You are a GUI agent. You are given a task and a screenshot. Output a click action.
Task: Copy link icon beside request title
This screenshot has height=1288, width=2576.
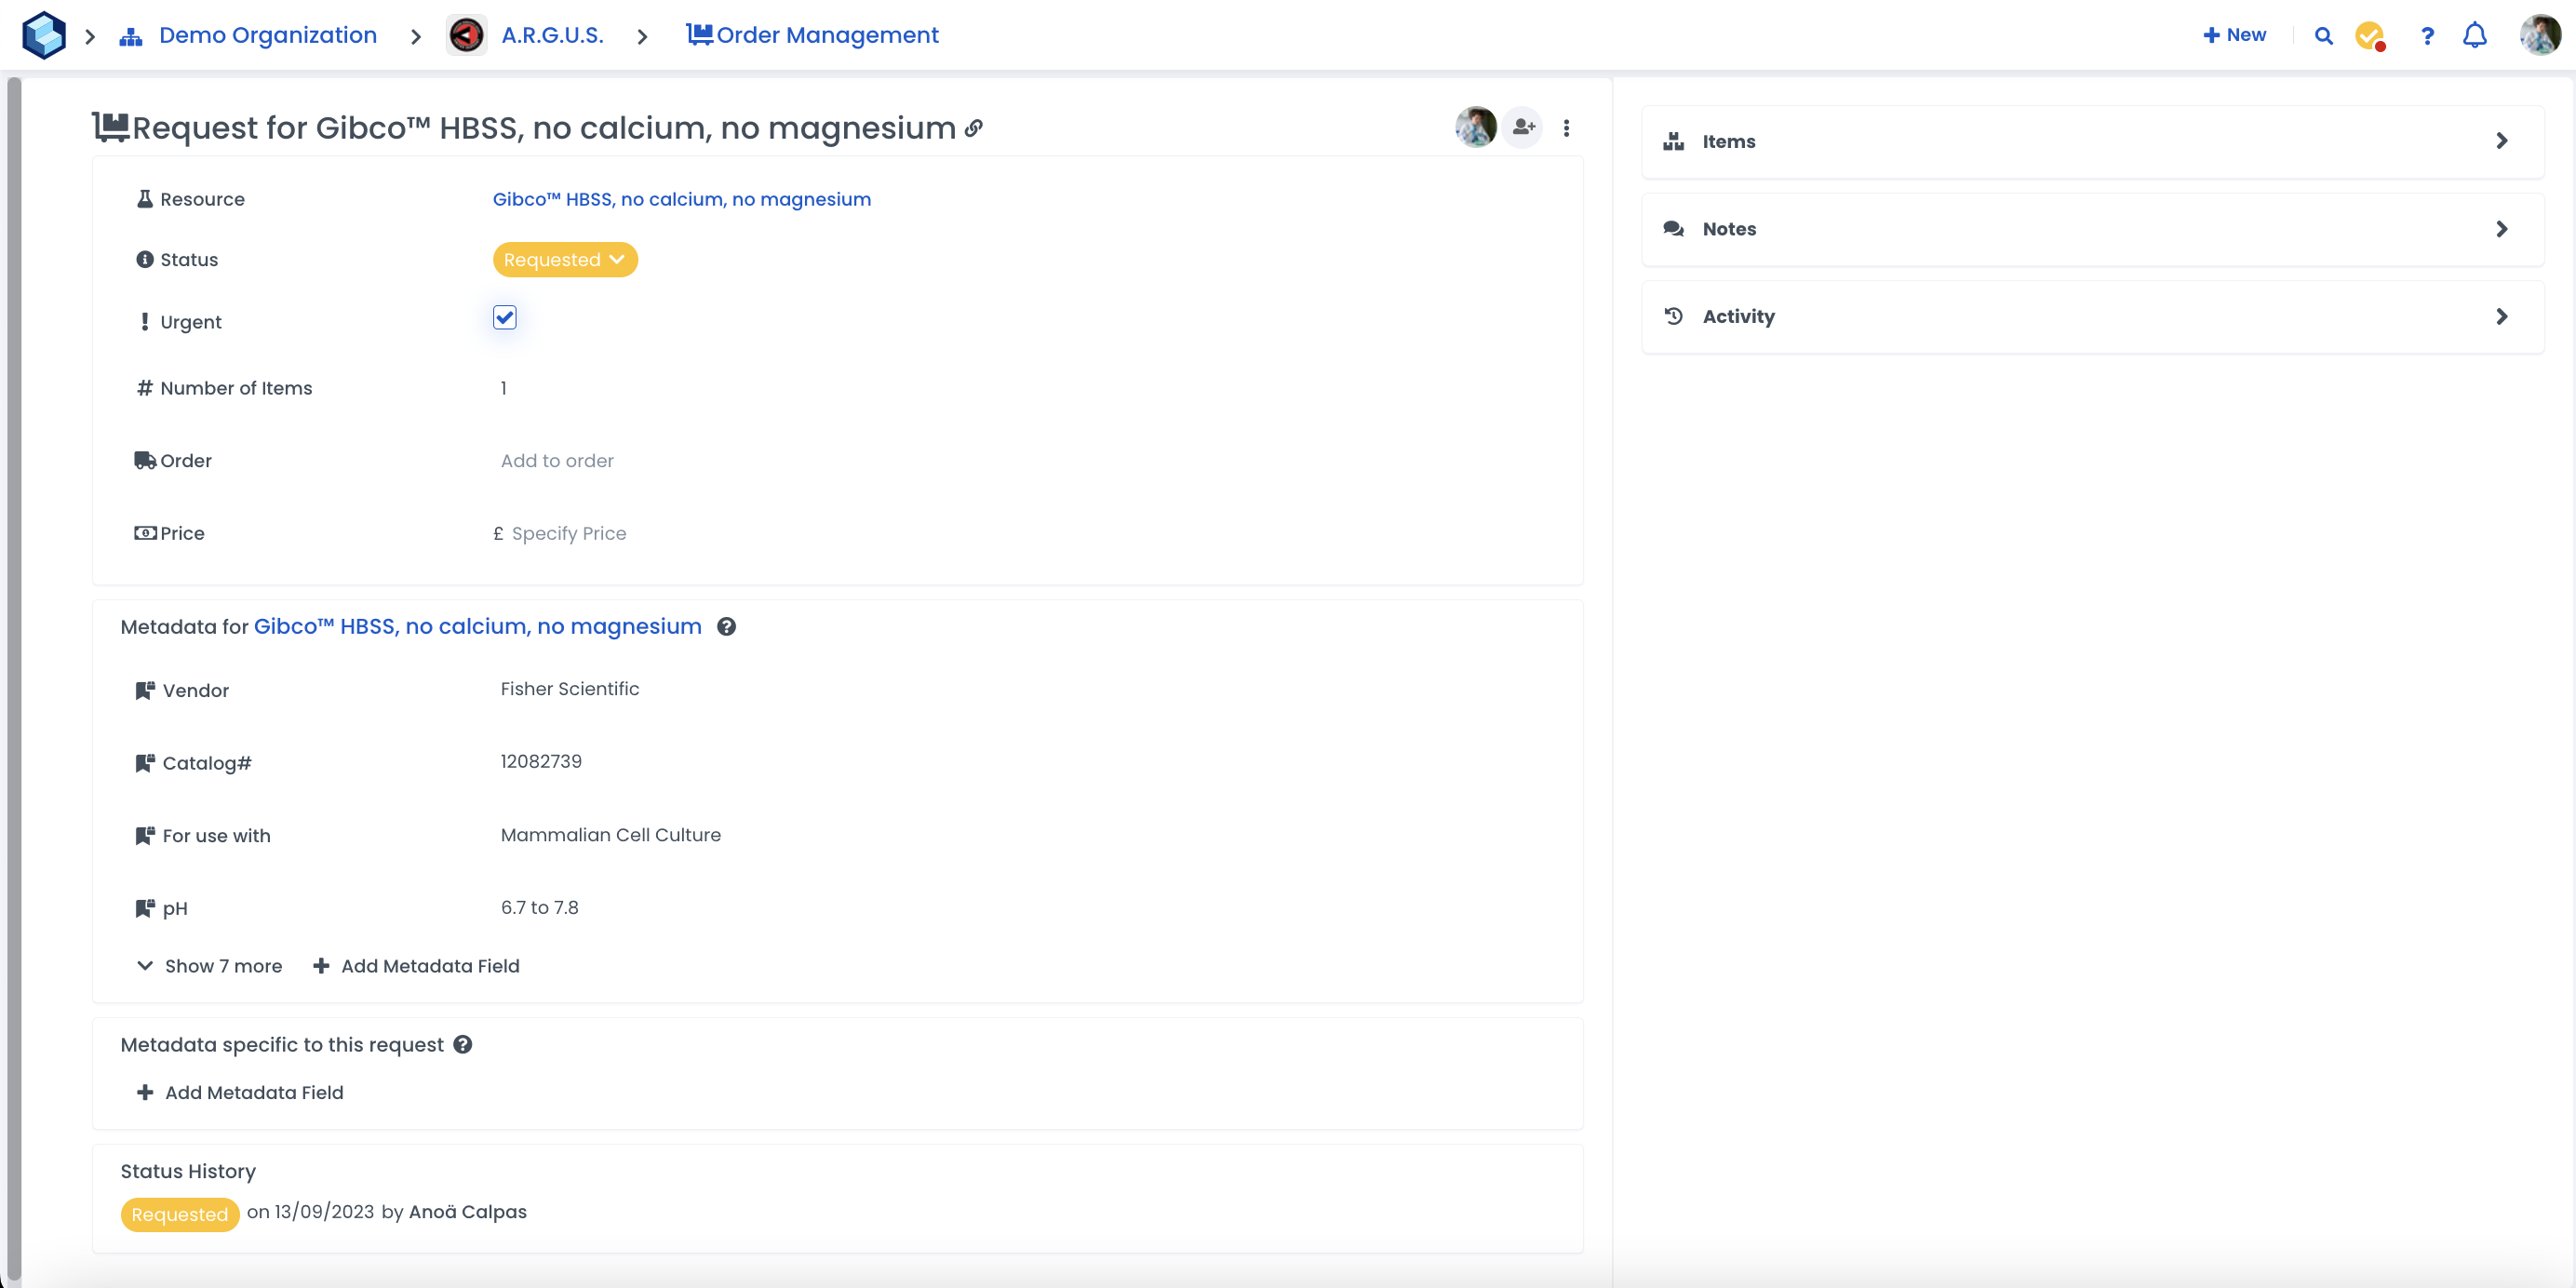[x=974, y=128]
